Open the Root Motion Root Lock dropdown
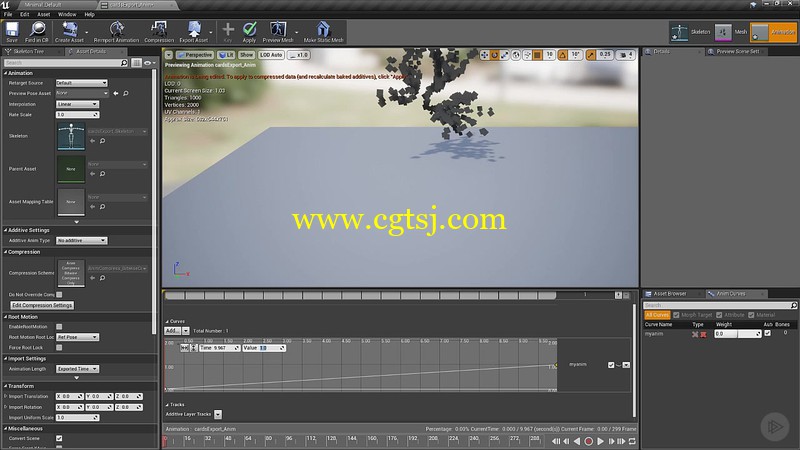 pyautogui.click(x=77, y=337)
